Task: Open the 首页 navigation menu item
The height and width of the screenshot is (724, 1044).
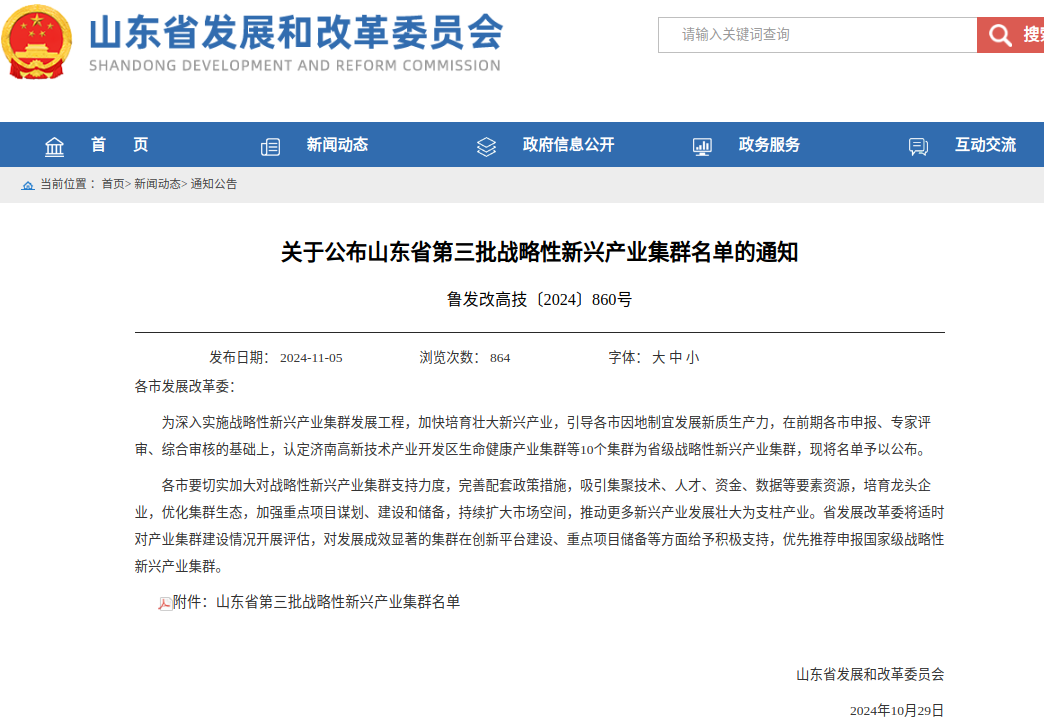Action: (x=119, y=145)
